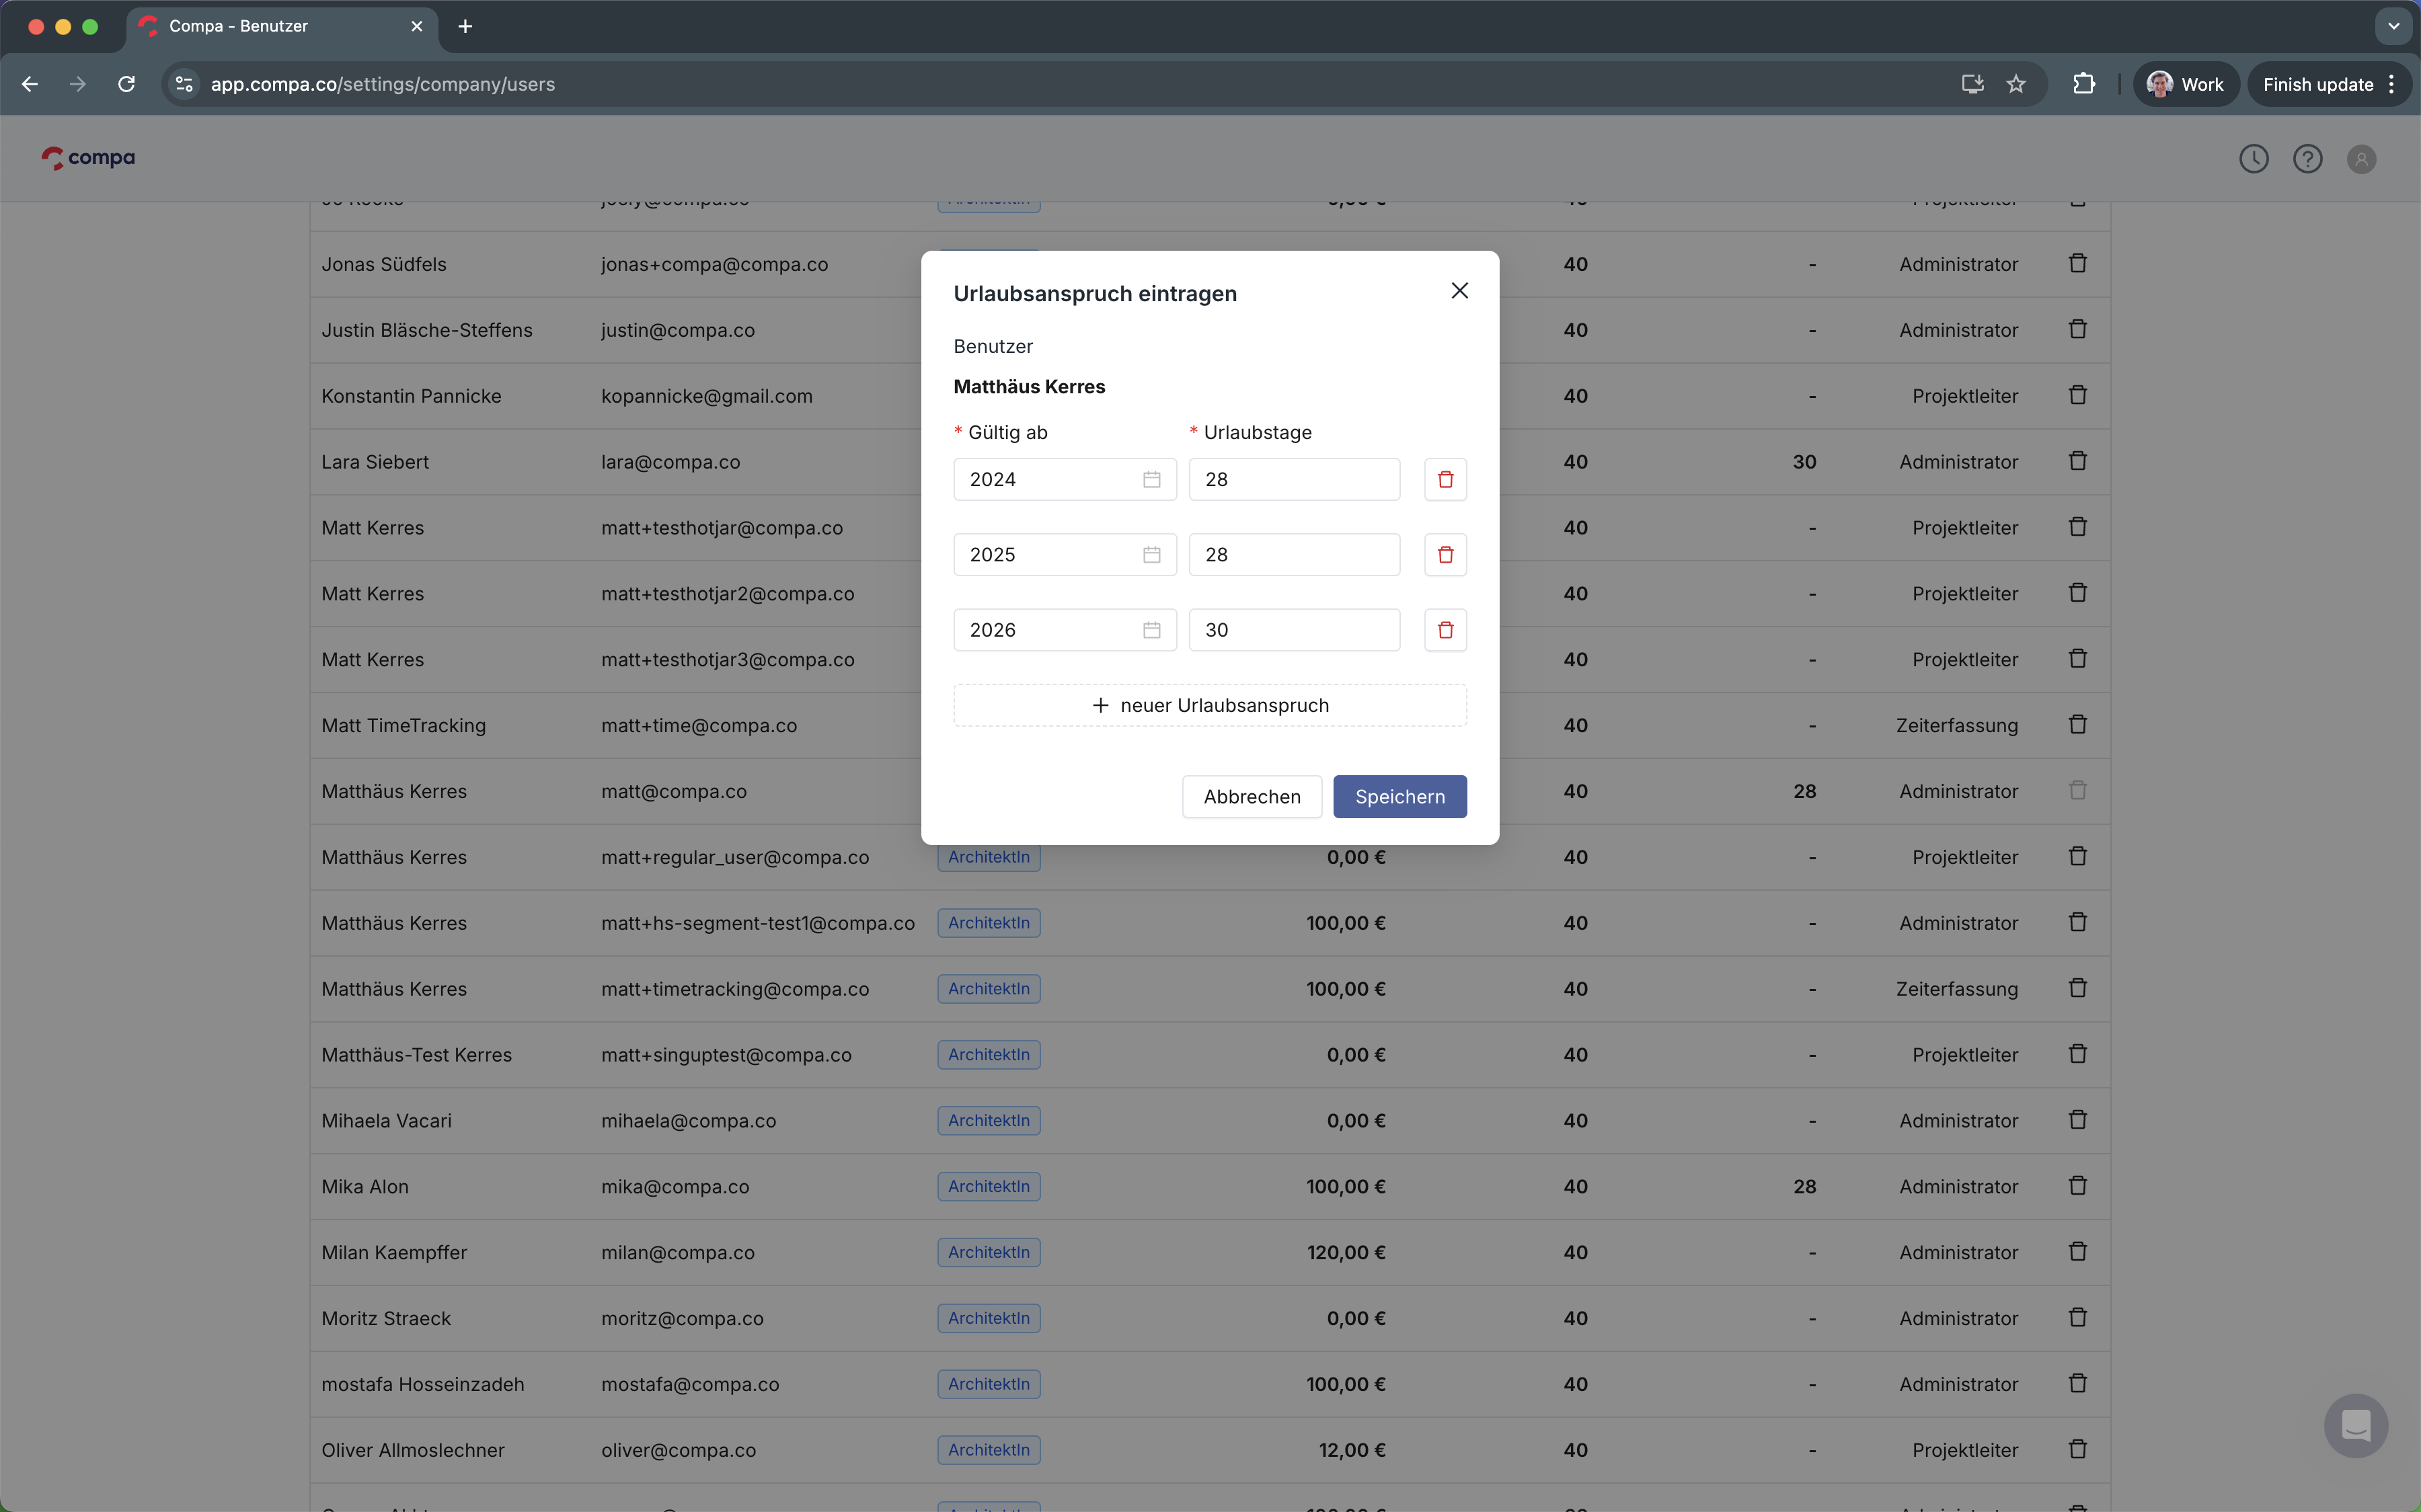The image size is (2421, 1512).
Task: Open the user profile avatar menu
Action: pyautogui.click(x=2360, y=159)
